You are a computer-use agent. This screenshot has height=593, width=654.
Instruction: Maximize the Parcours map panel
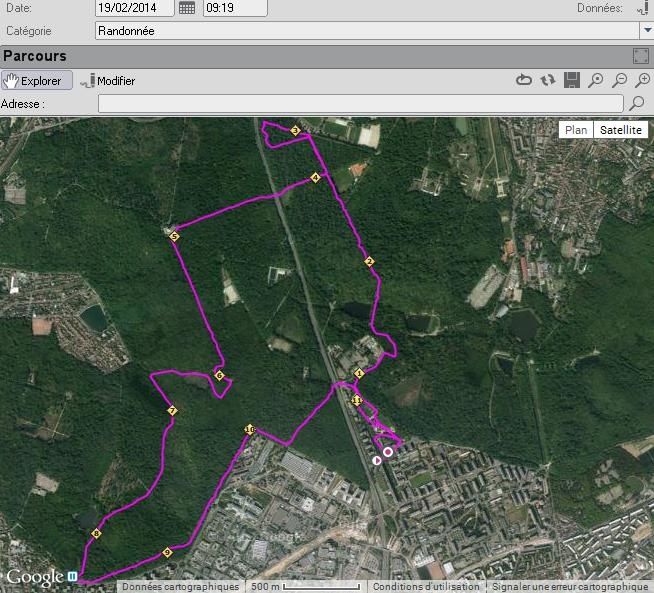641,57
